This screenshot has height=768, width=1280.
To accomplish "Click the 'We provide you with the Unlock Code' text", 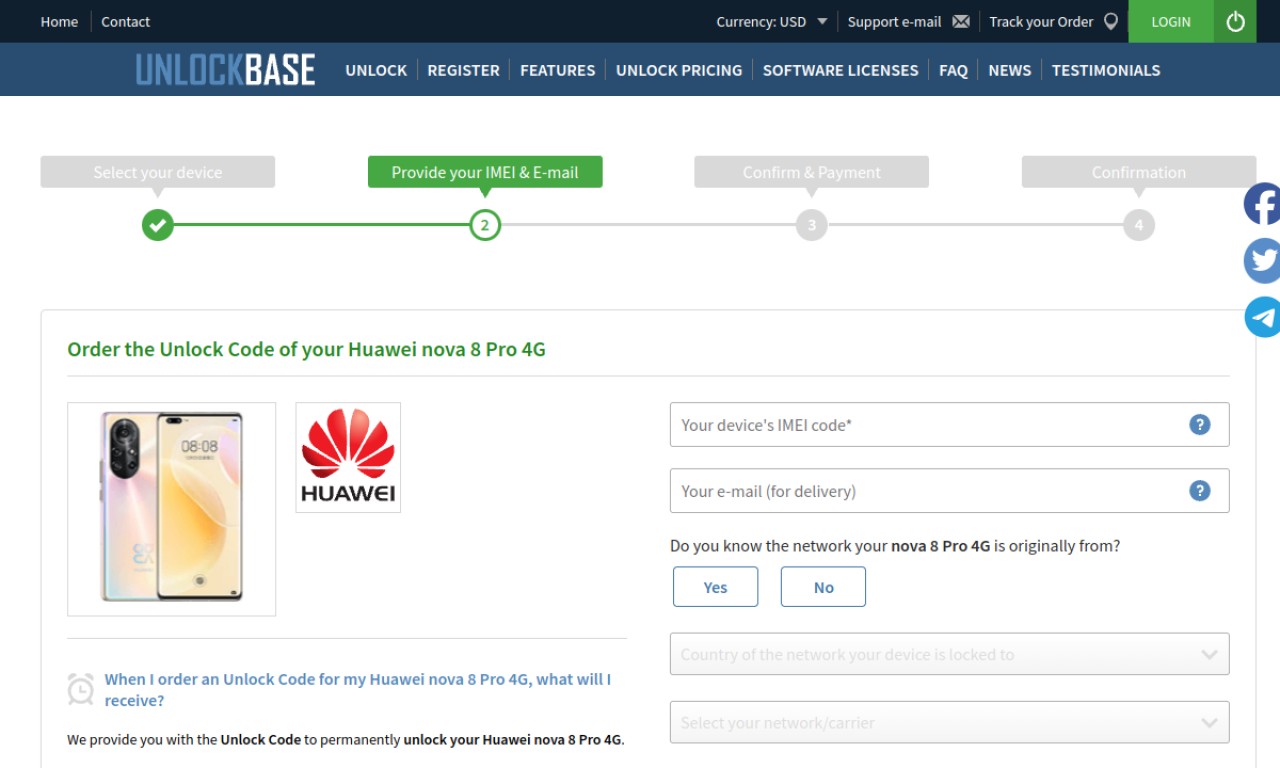I will tap(346, 740).
